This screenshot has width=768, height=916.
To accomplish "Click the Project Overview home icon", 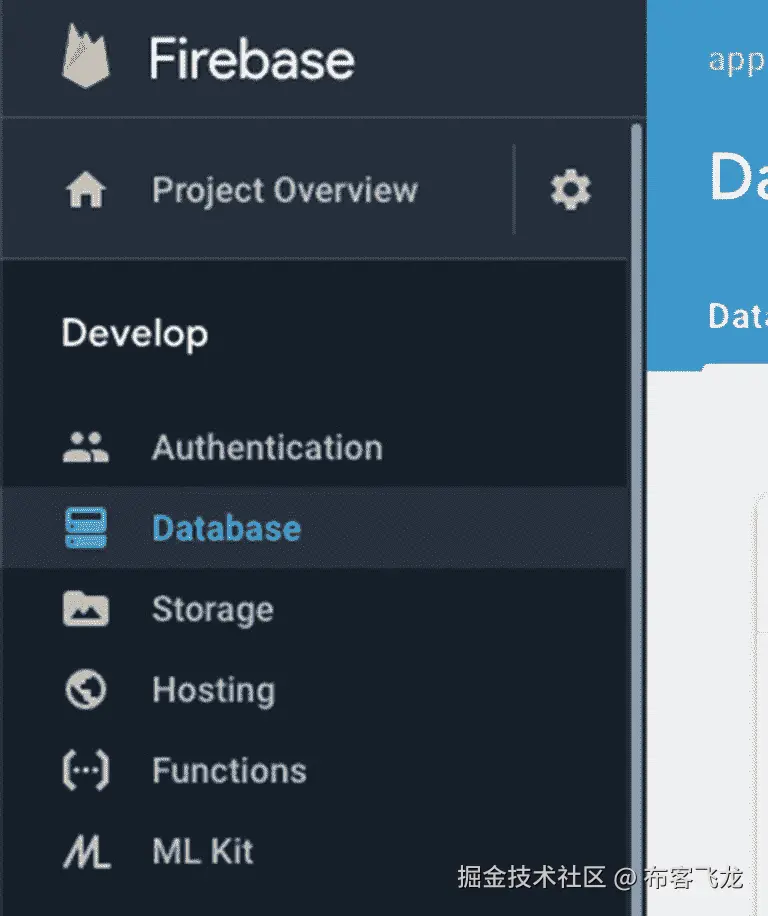I will coord(86,190).
